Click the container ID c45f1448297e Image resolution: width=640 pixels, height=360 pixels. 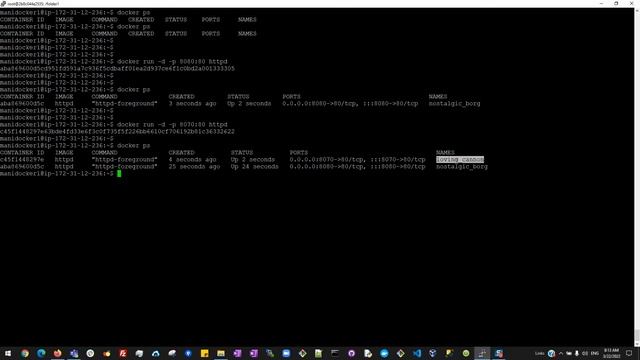(22, 160)
